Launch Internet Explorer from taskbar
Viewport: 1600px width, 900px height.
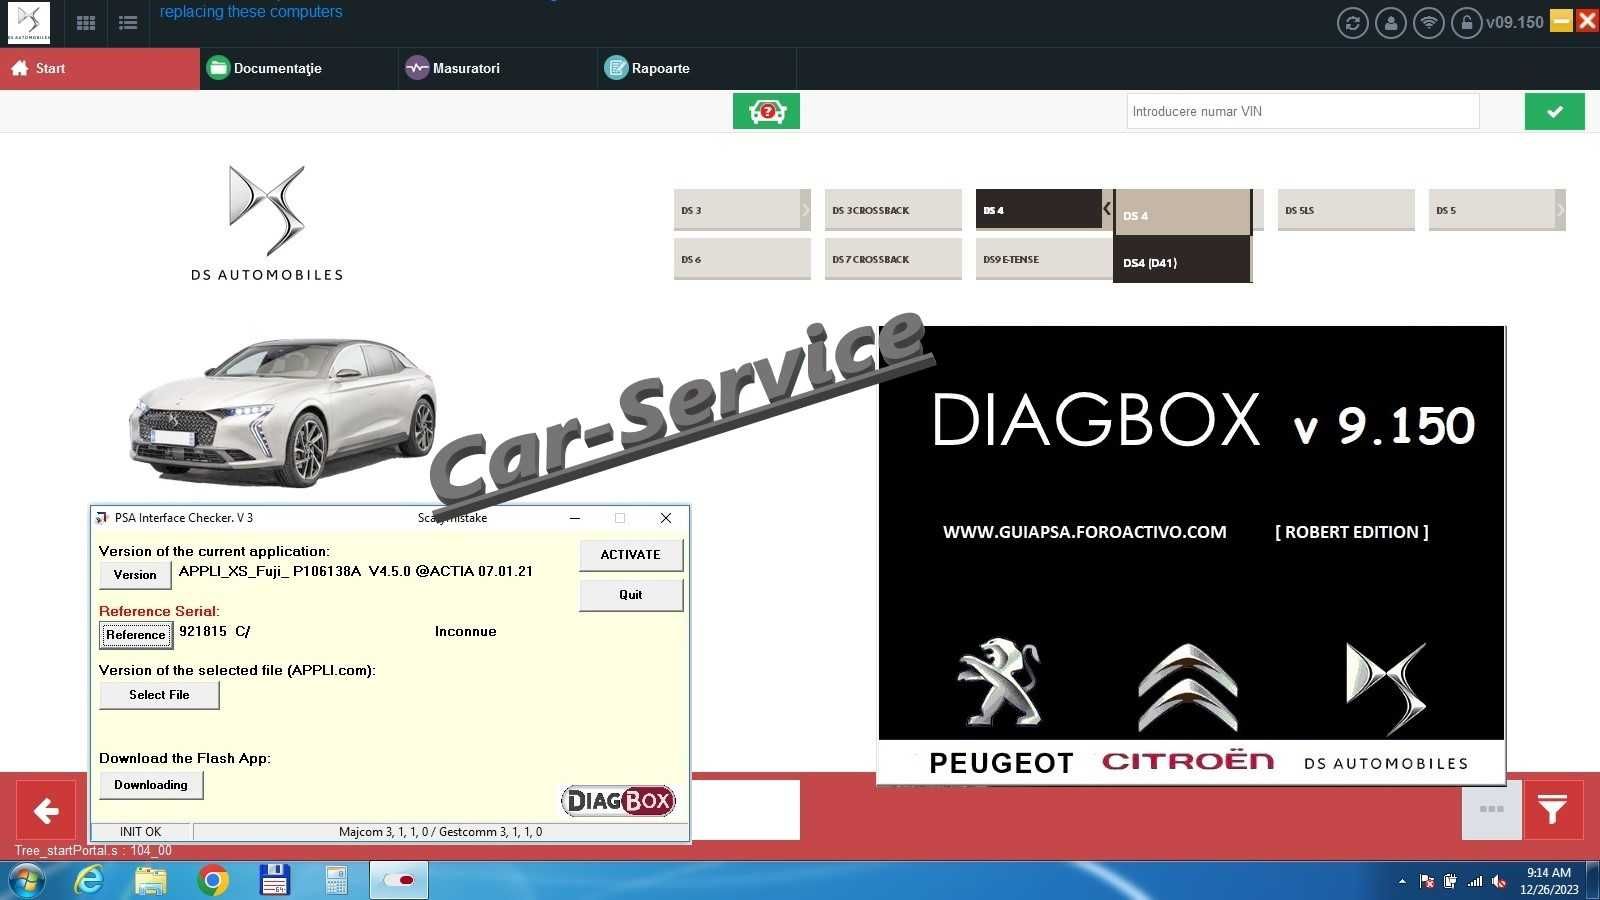pos(89,881)
